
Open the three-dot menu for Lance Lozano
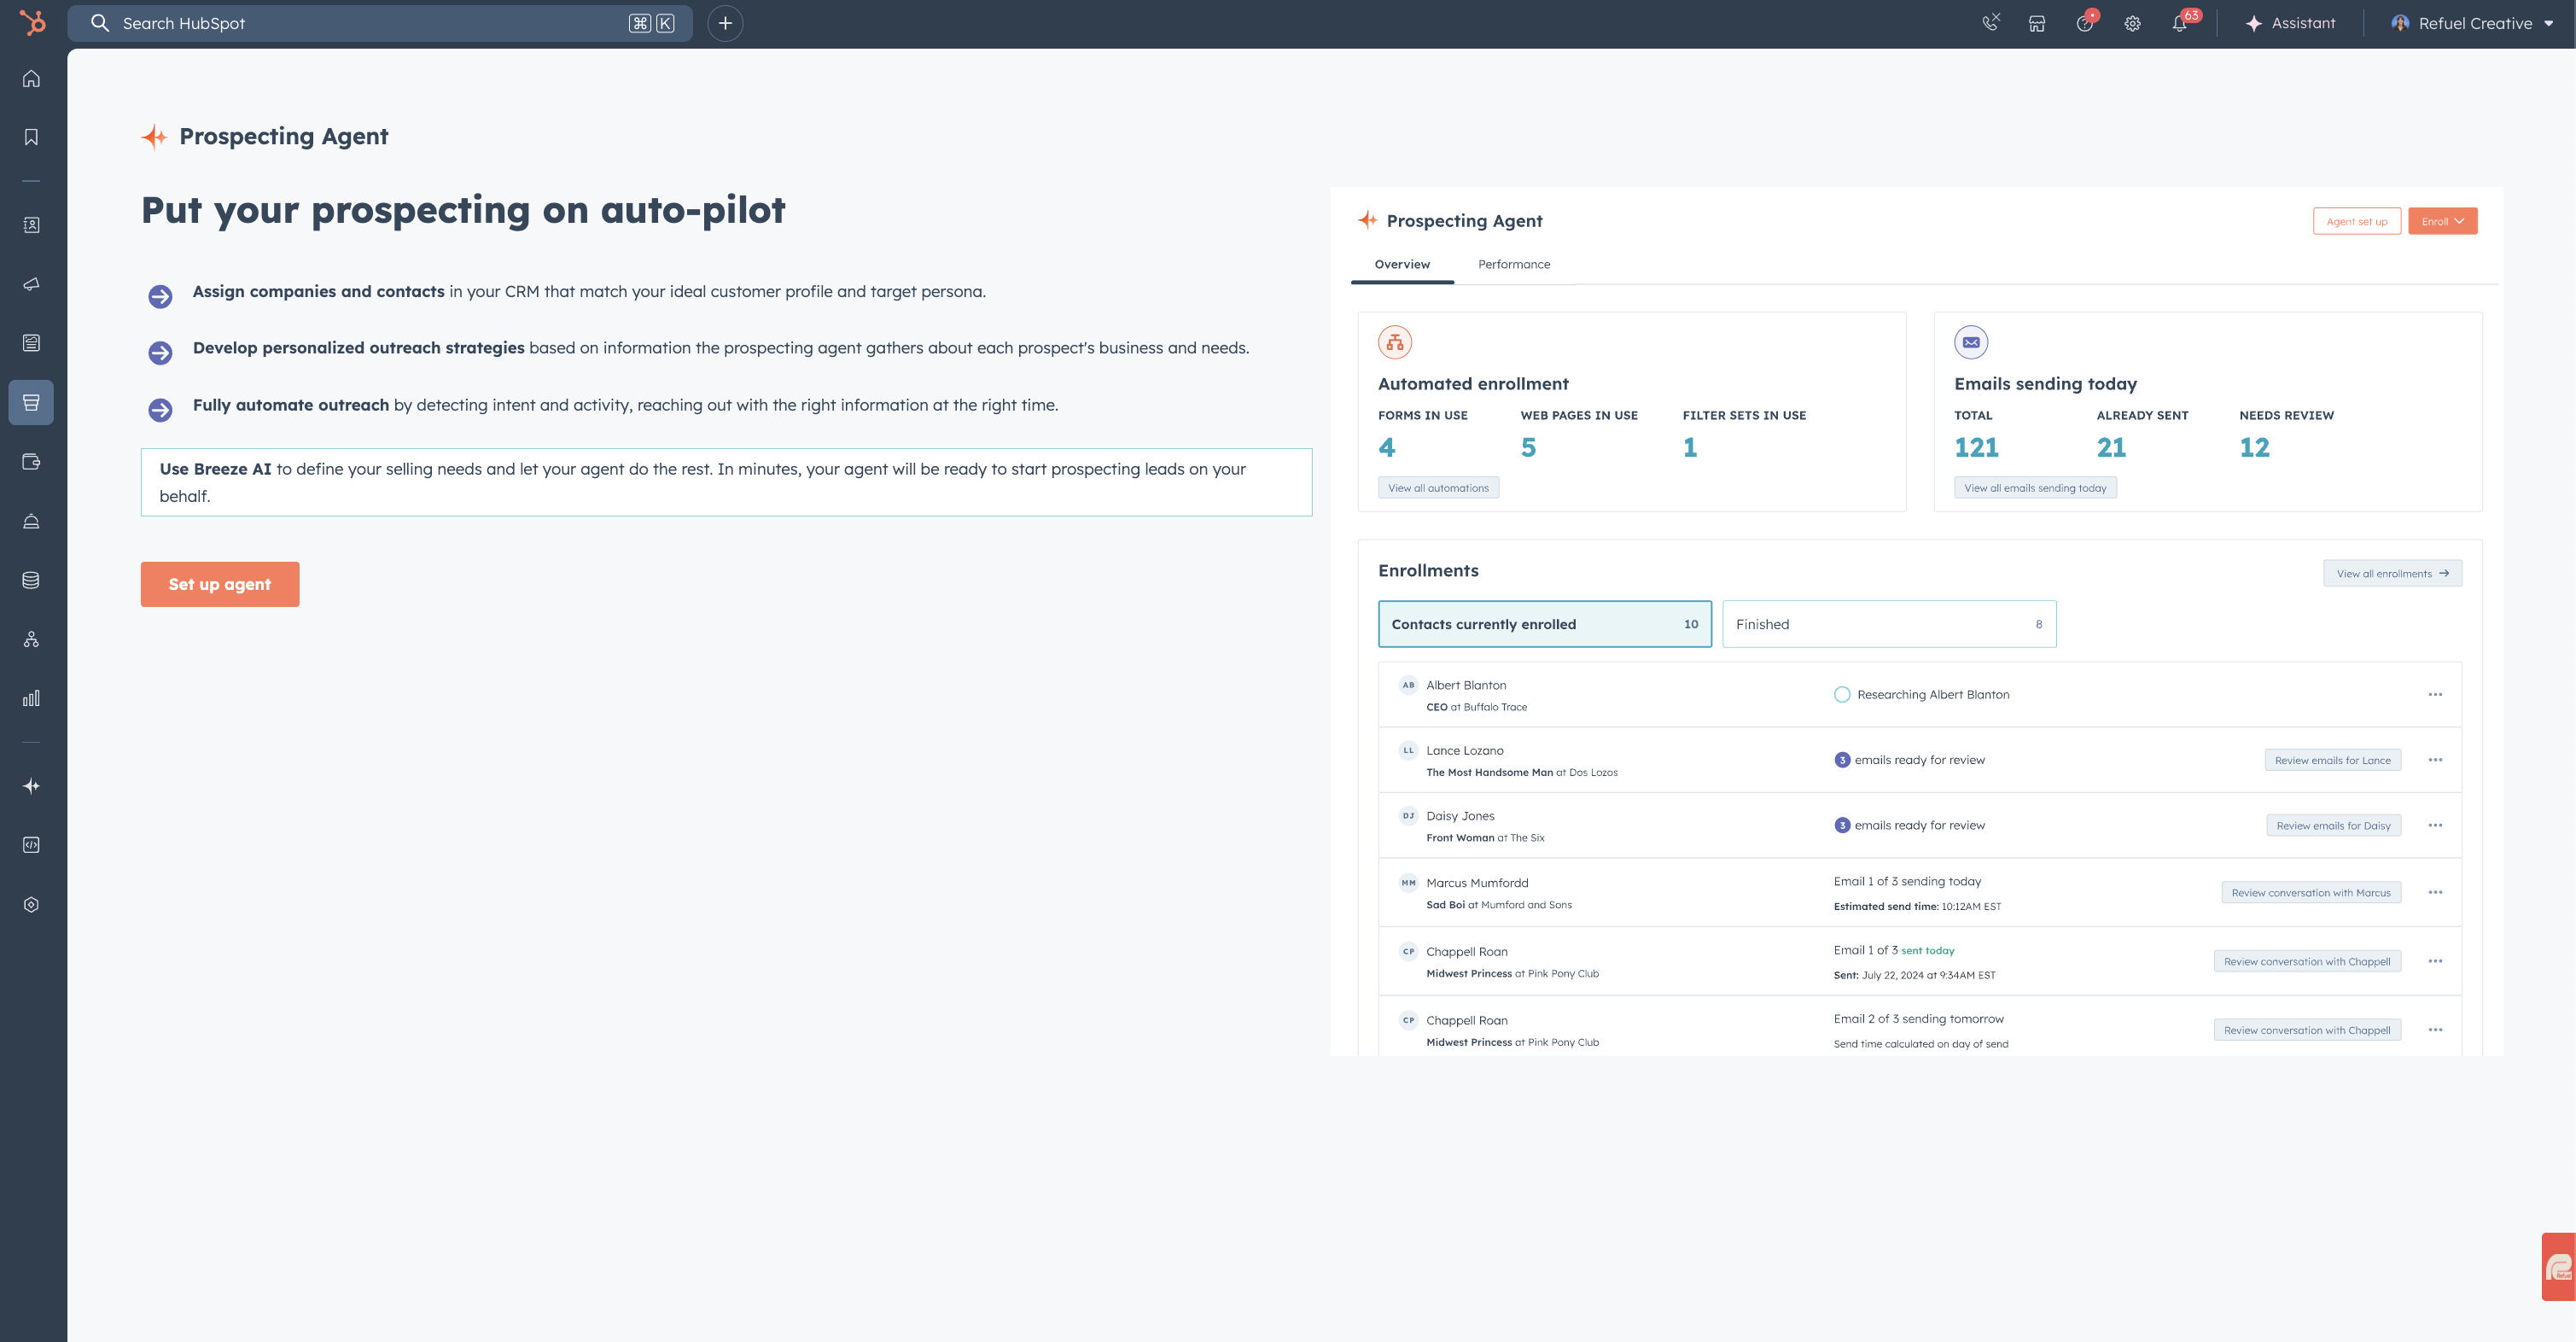[x=2435, y=760]
